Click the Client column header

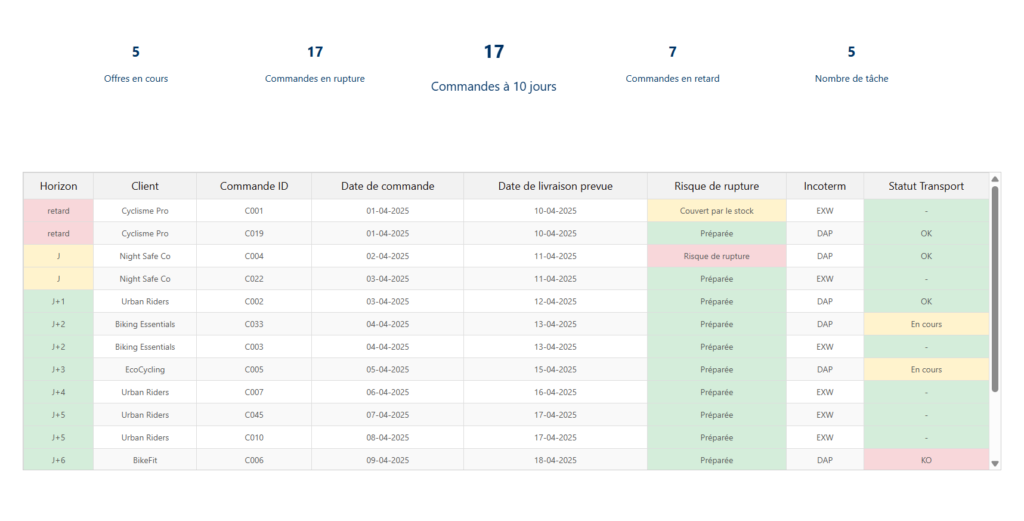tap(145, 186)
